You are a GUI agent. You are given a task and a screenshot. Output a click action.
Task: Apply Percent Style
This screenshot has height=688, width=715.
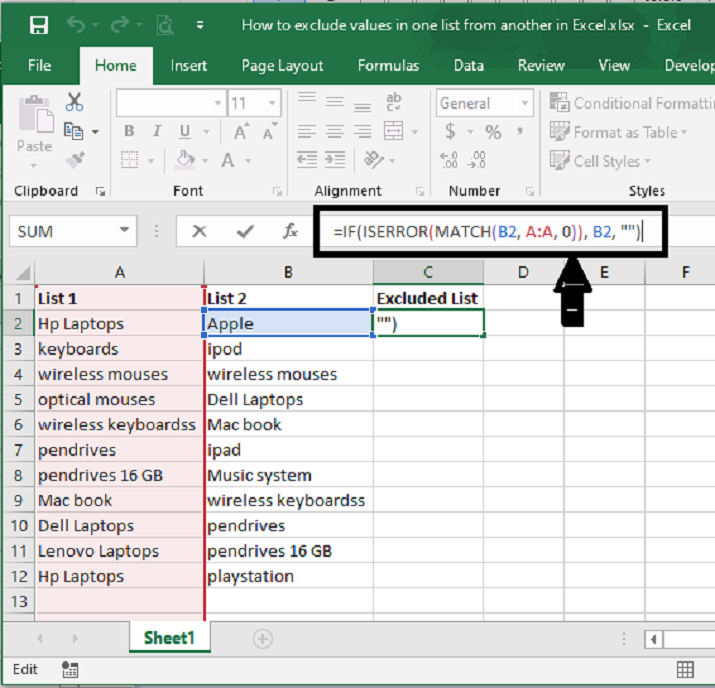point(493,132)
